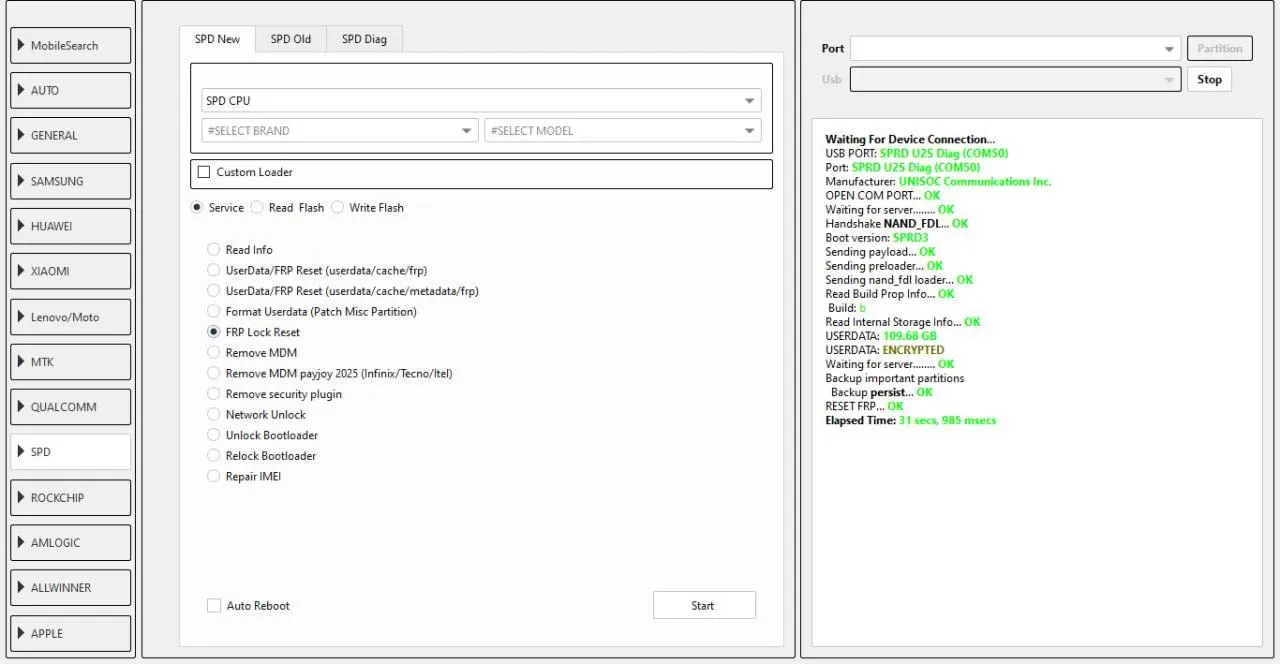Viewport: 1280px width, 664px height.
Task: Open the MTK sidebar category
Action: click(70, 362)
